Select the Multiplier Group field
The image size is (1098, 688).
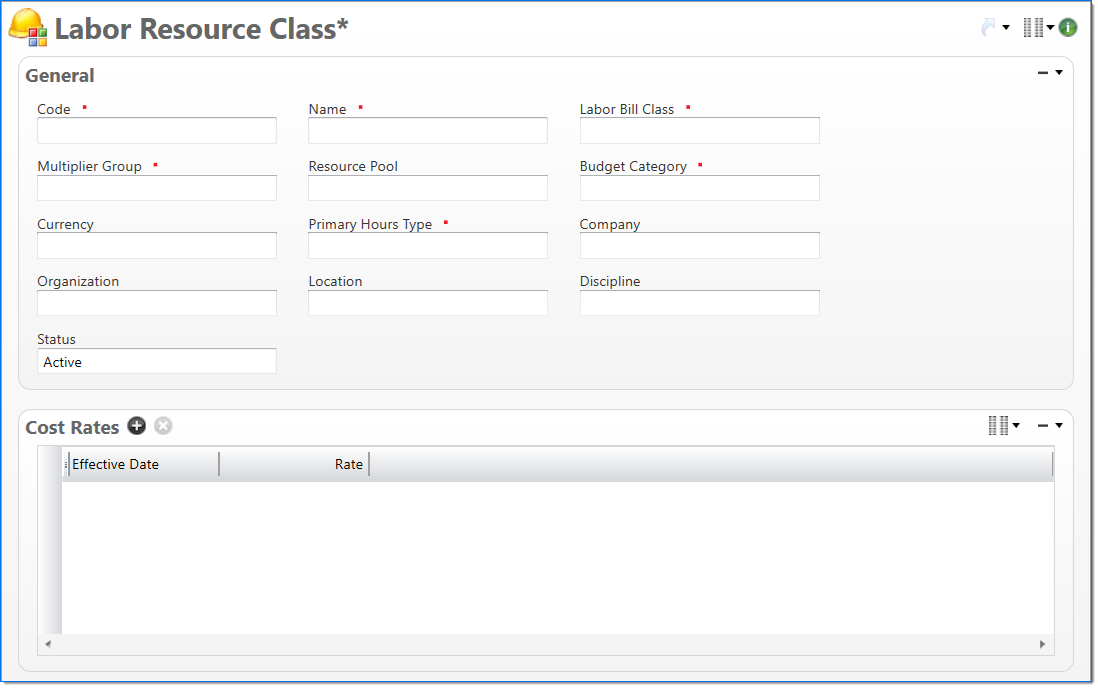click(x=157, y=188)
